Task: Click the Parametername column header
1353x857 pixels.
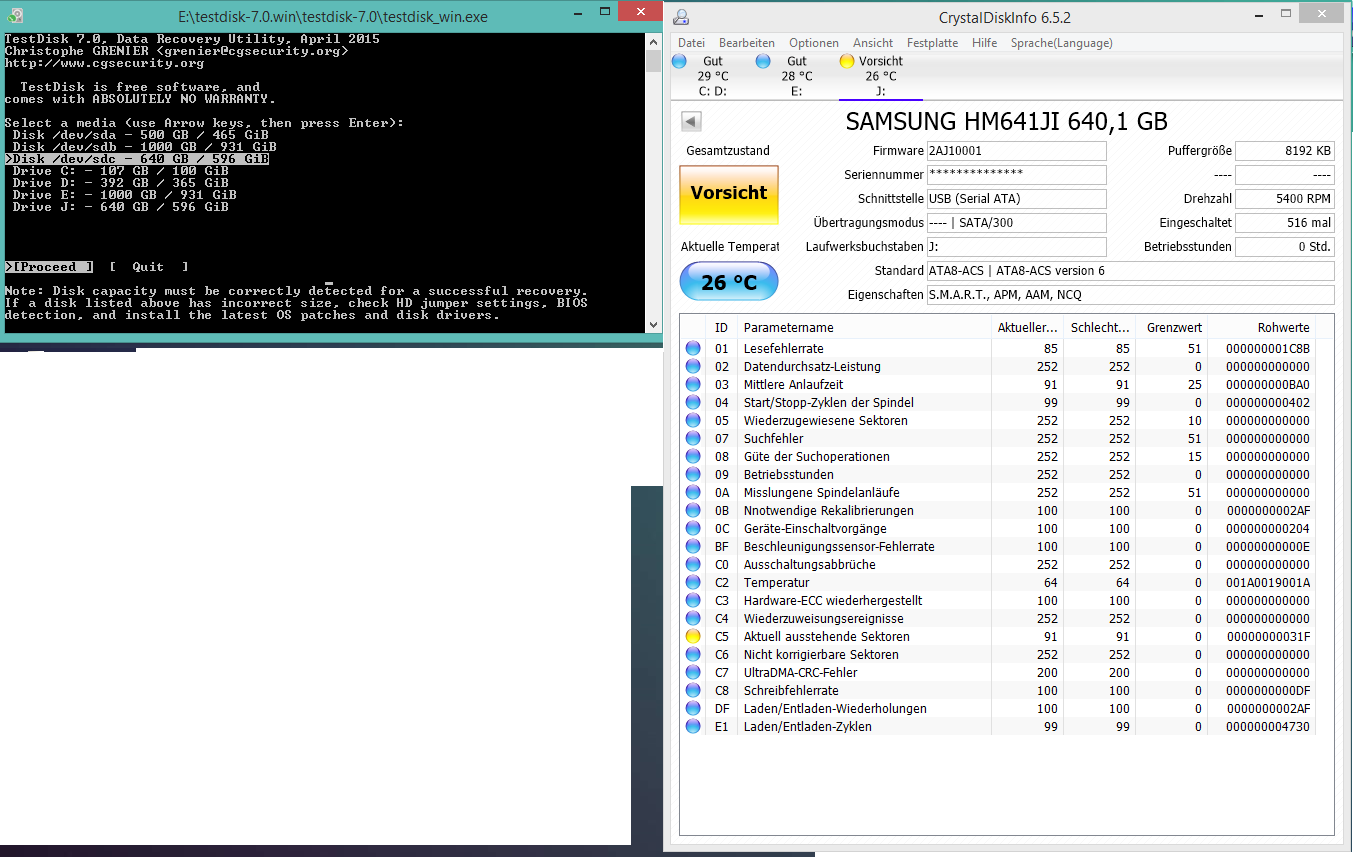Action: coord(864,328)
